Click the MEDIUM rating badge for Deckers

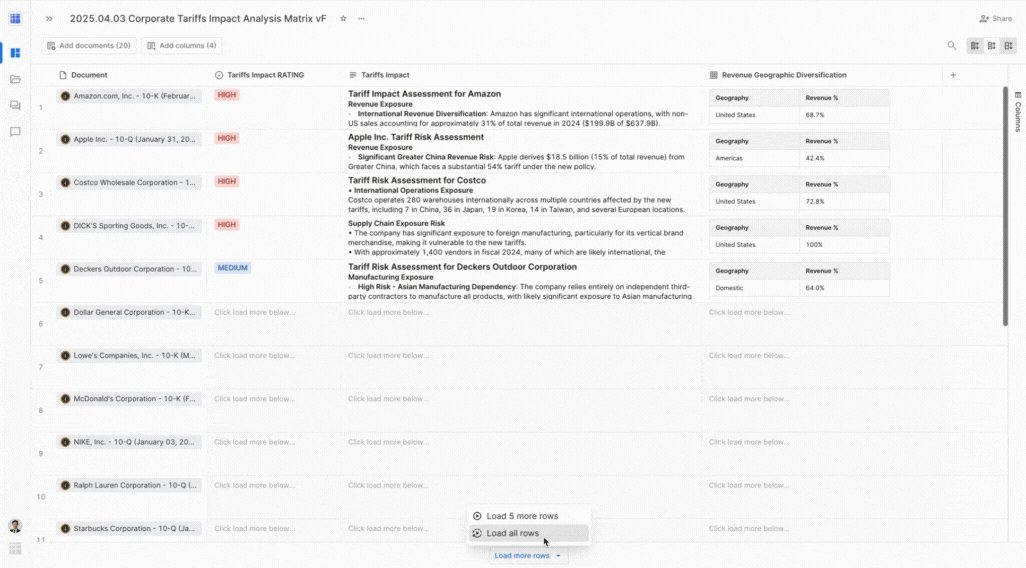tap(232, 268)
